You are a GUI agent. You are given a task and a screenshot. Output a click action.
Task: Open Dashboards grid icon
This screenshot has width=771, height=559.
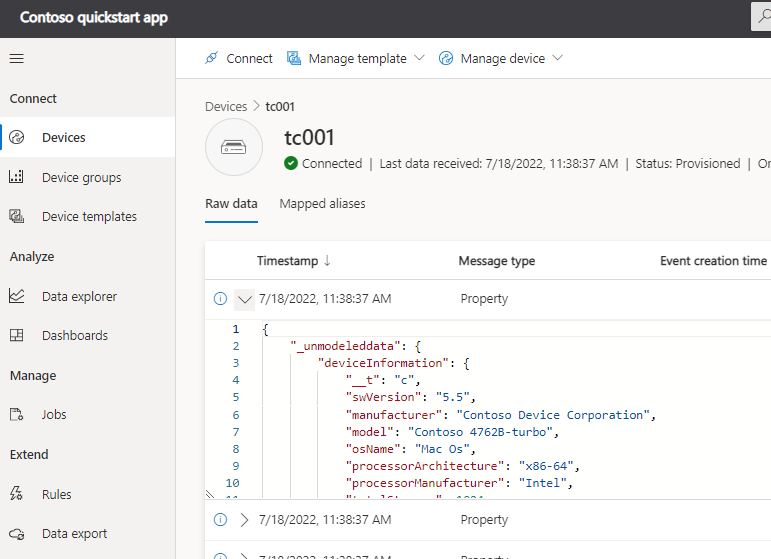[16, 336]
